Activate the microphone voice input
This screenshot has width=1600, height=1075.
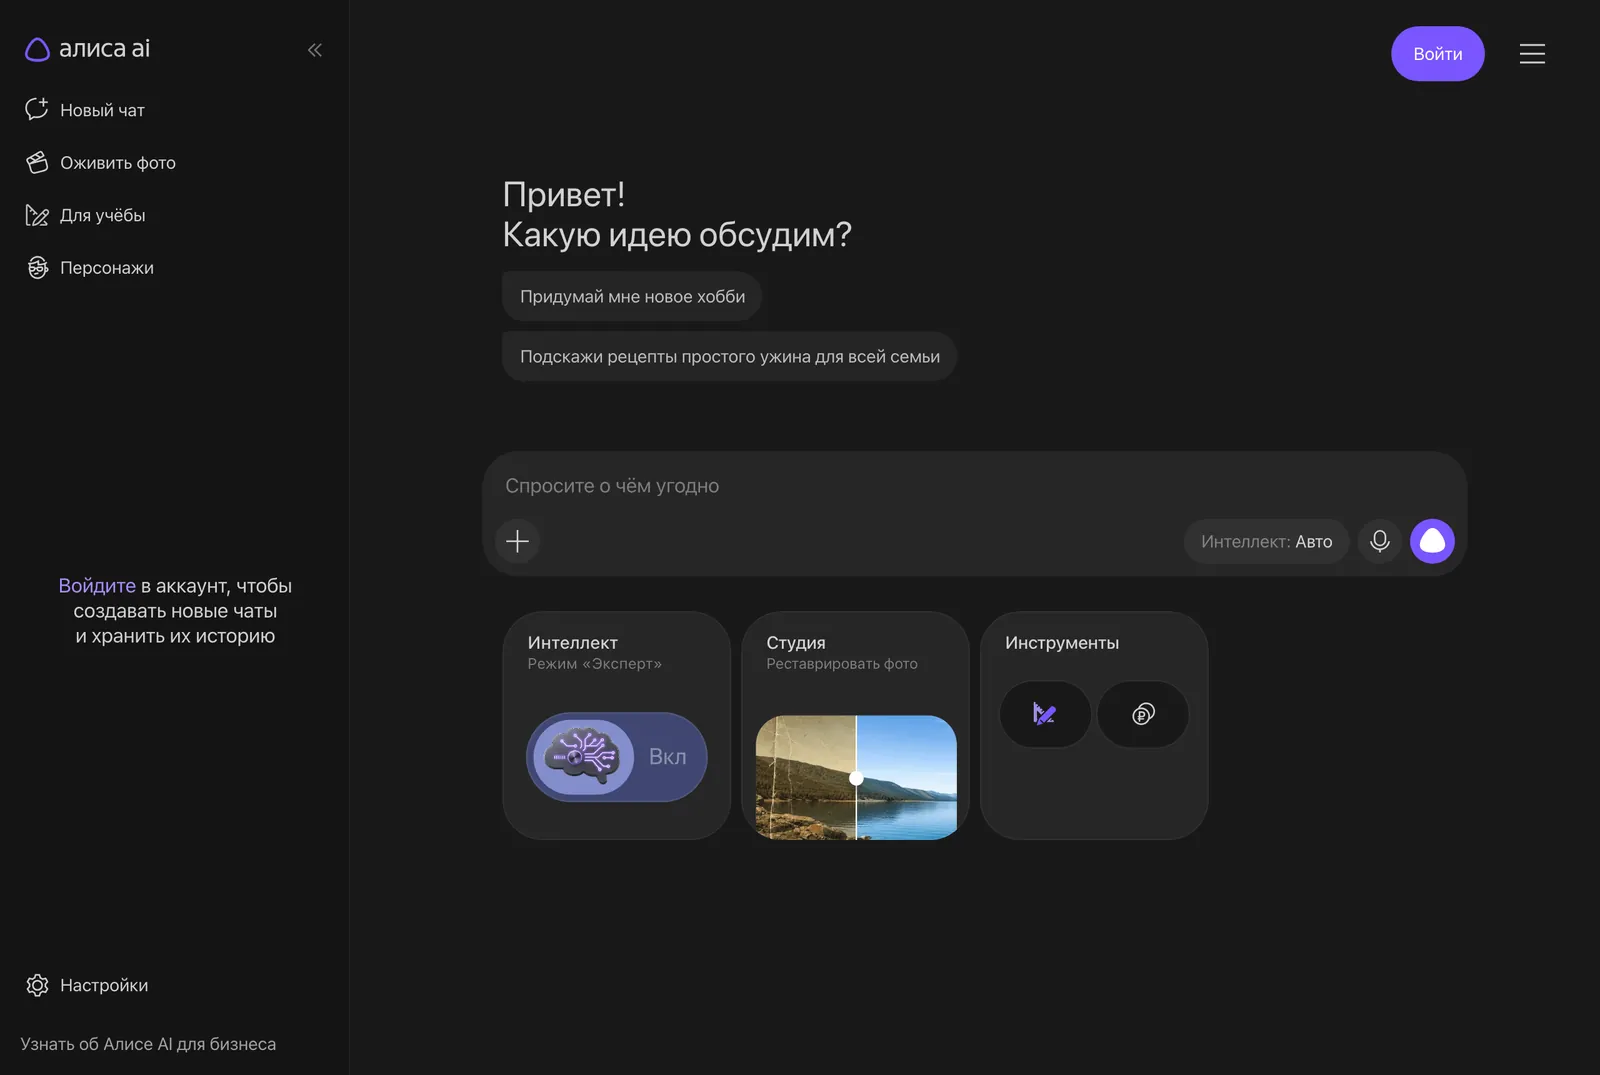(x=1380, y=541)
